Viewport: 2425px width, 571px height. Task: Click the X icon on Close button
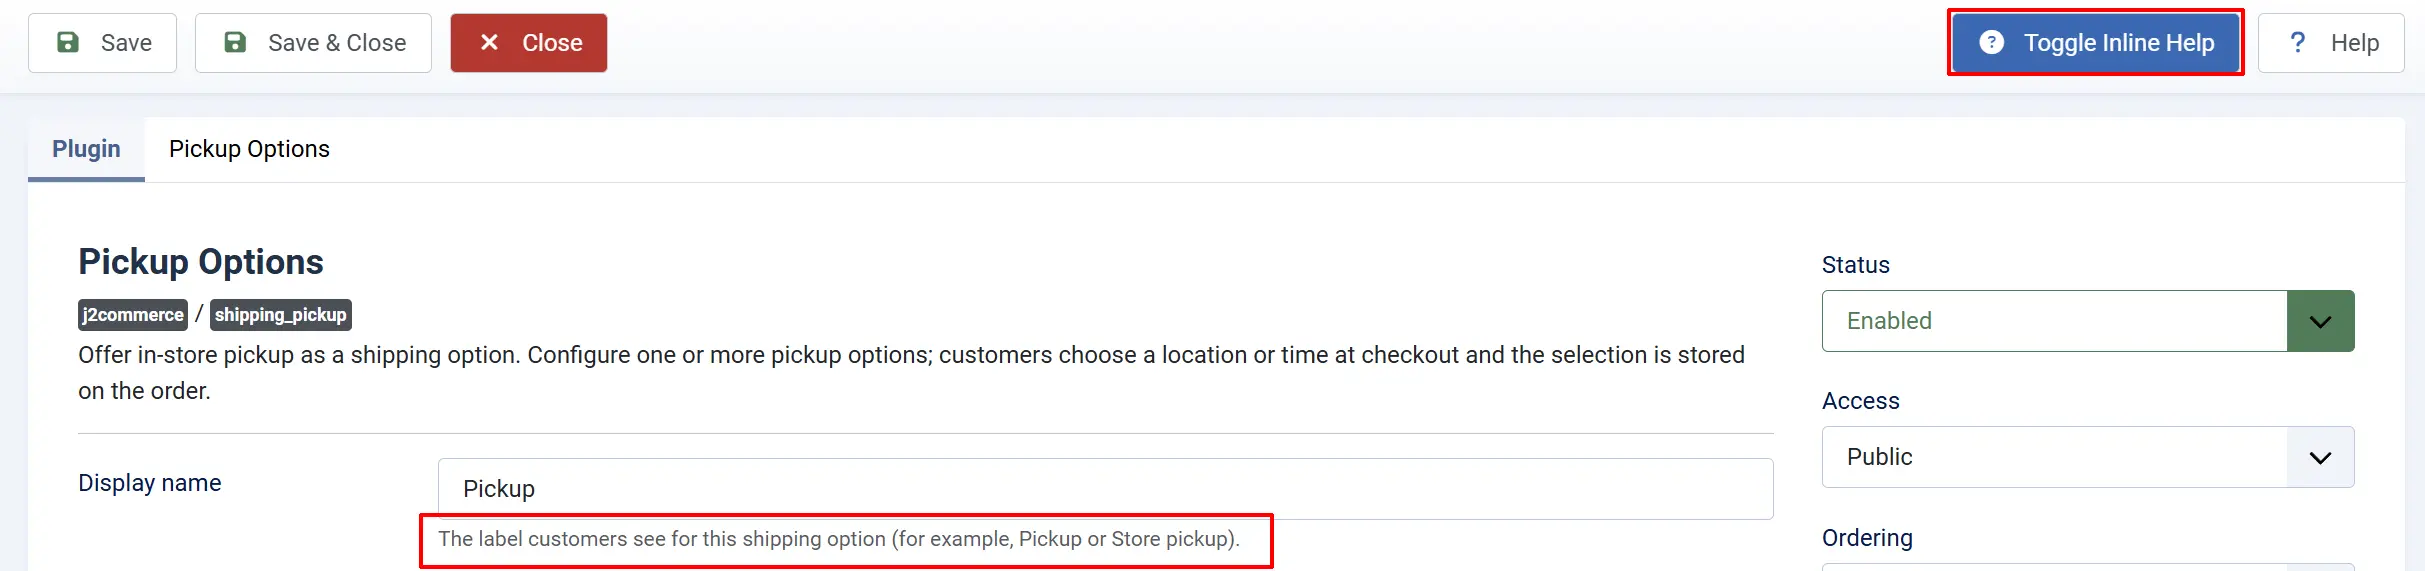coord(489,42)
